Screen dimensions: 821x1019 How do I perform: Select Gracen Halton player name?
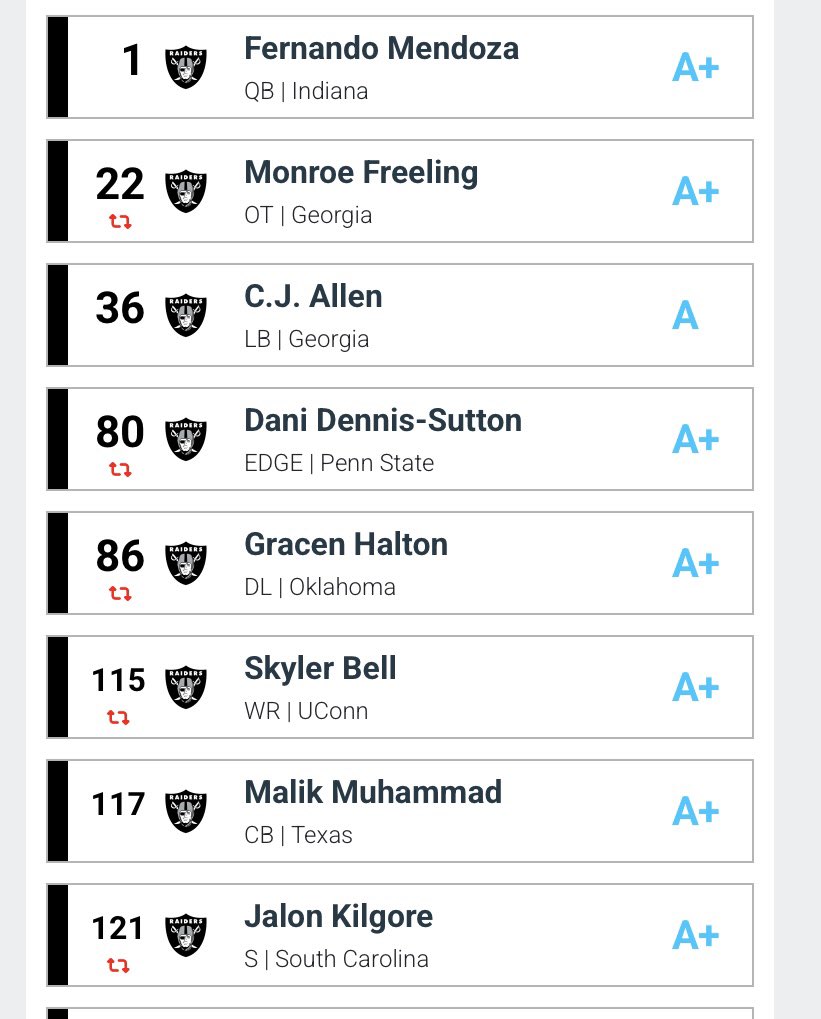pyautogui.click(x=346, y=544)
